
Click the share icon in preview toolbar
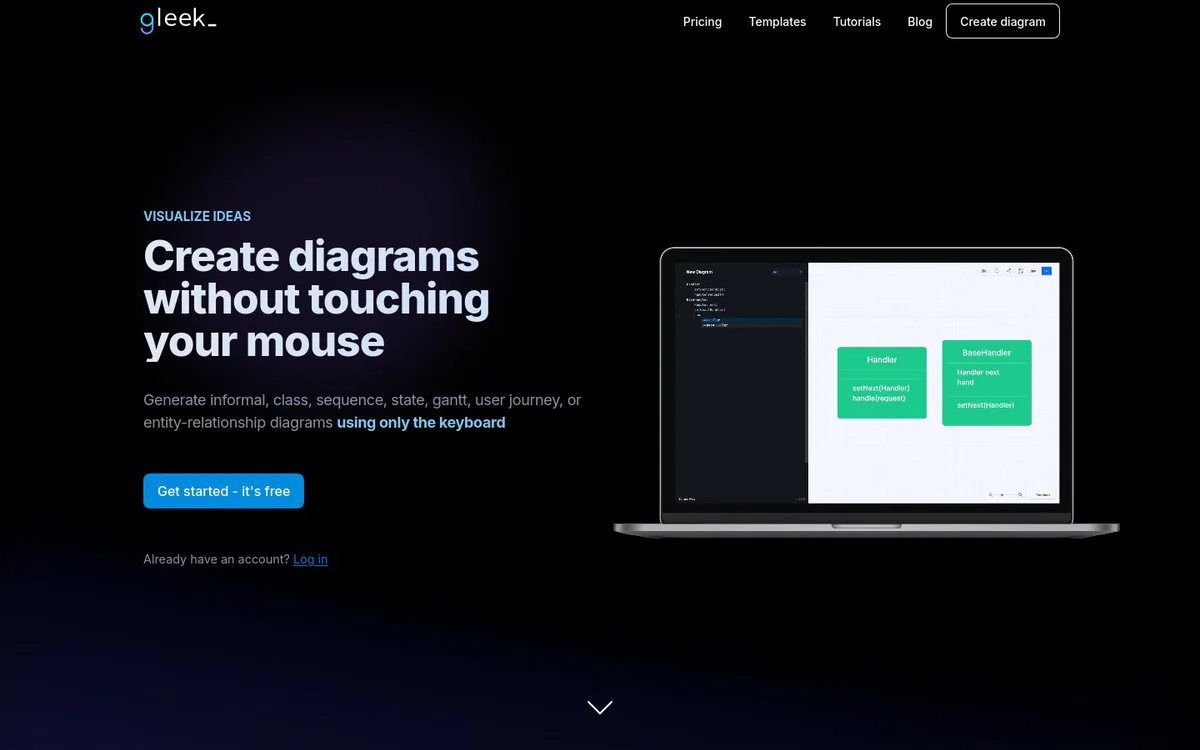pyautogui.click(x=1009, y=271)
